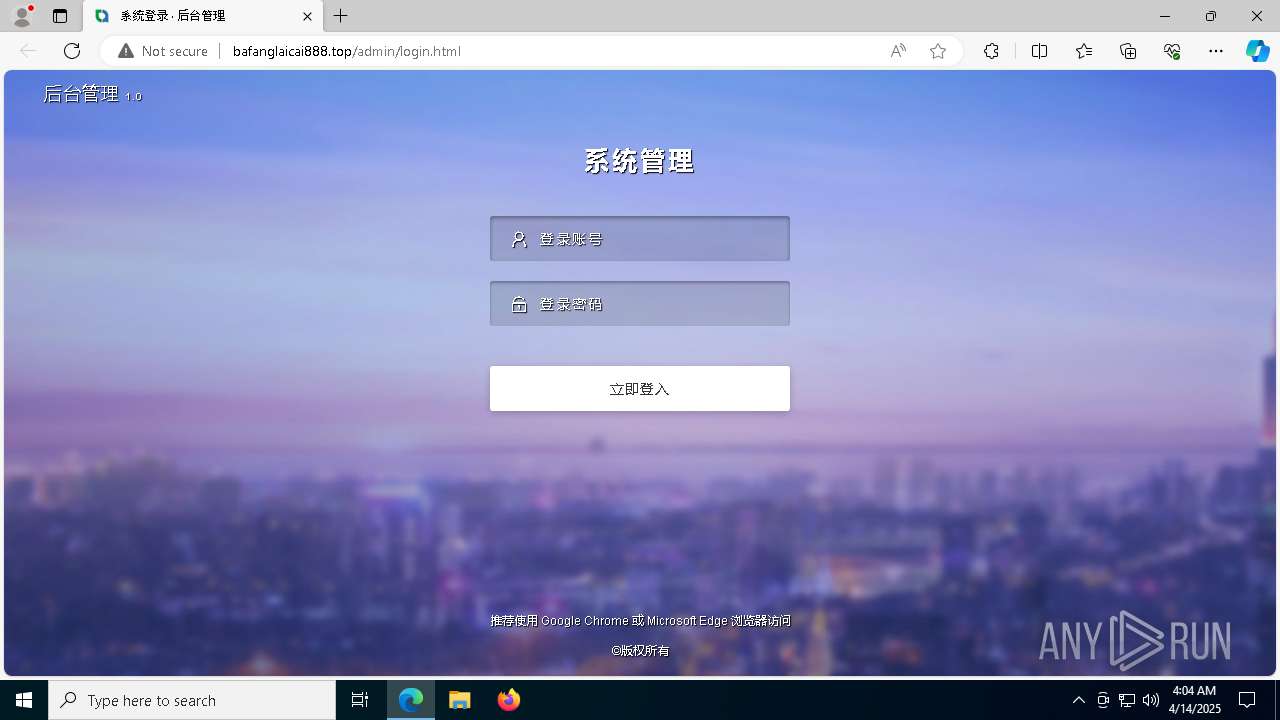
Task: Open the Not secure site info
Action: (x=163, y=51)
